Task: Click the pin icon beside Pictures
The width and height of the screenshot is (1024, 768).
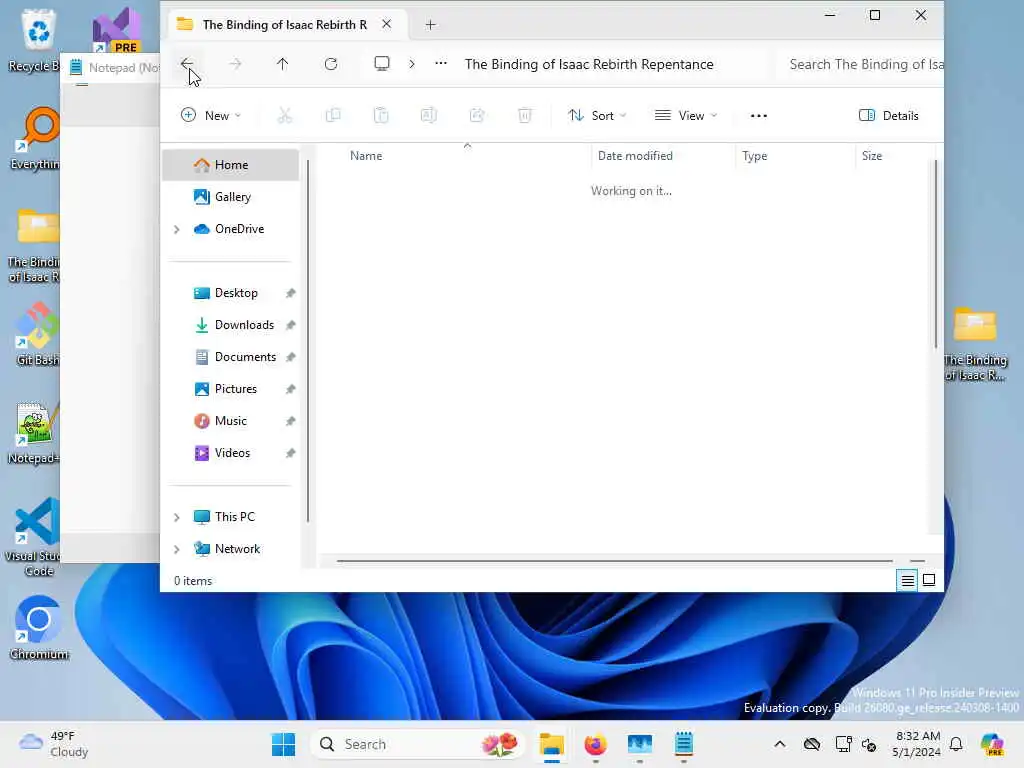Action: tap(291, 389)
